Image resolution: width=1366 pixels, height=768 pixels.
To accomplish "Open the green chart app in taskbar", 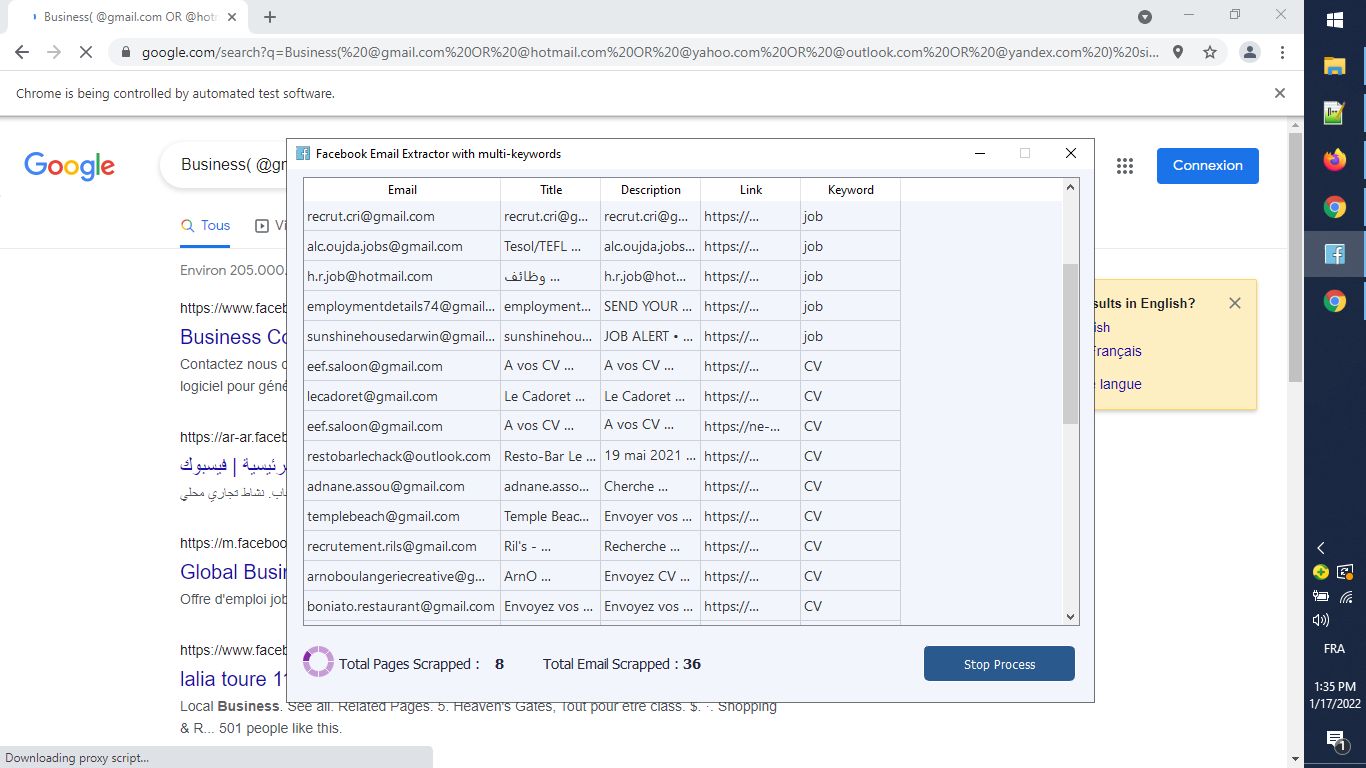I will [x=1335, y=113].
